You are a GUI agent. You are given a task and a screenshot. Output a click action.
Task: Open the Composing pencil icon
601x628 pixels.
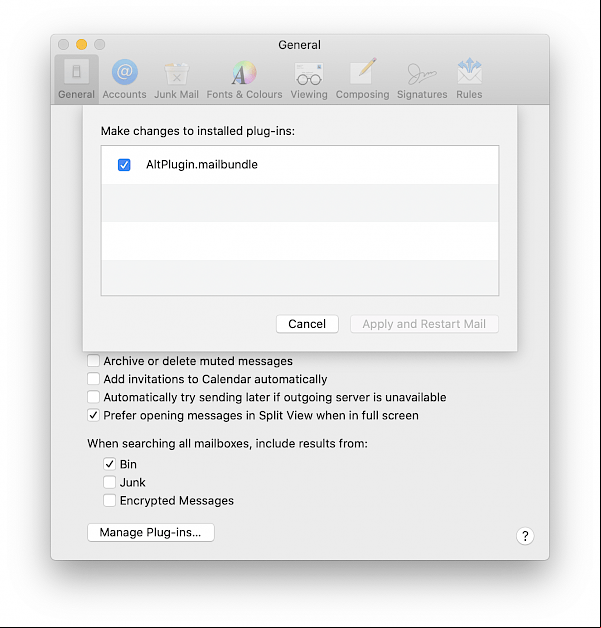(x=363, y=71)
